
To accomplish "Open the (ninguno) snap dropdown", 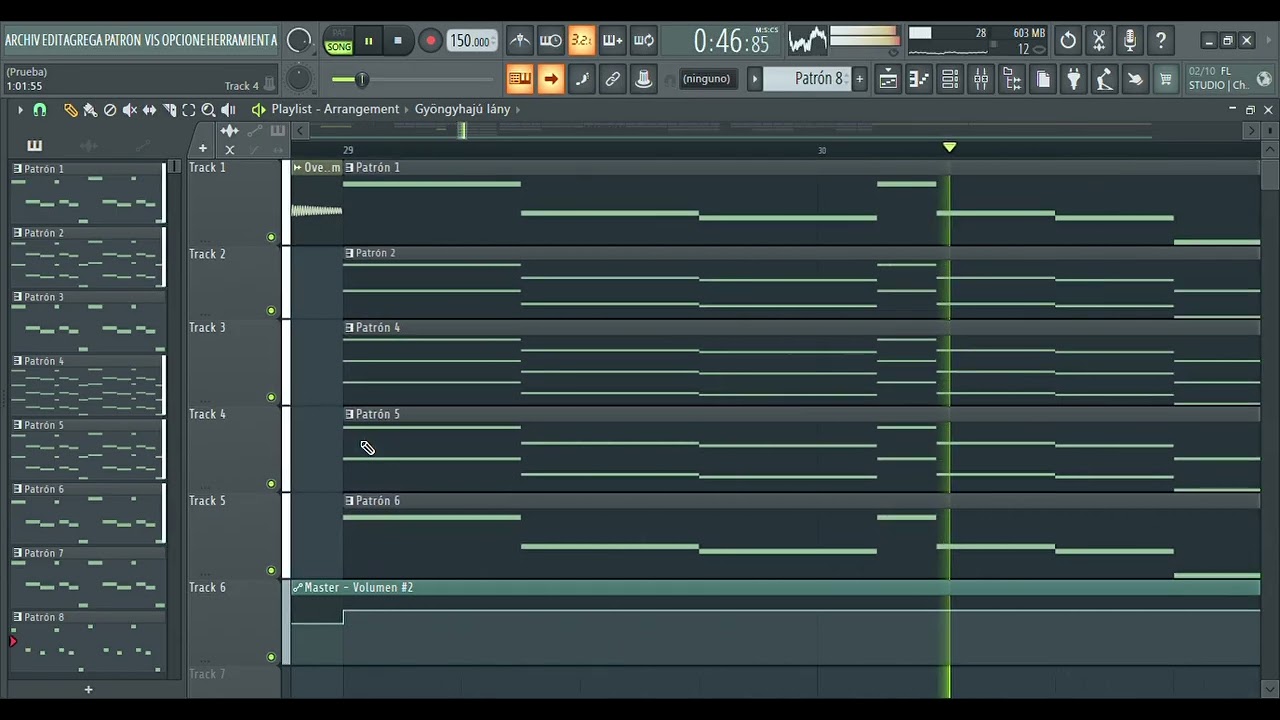I will coord(706,79).
